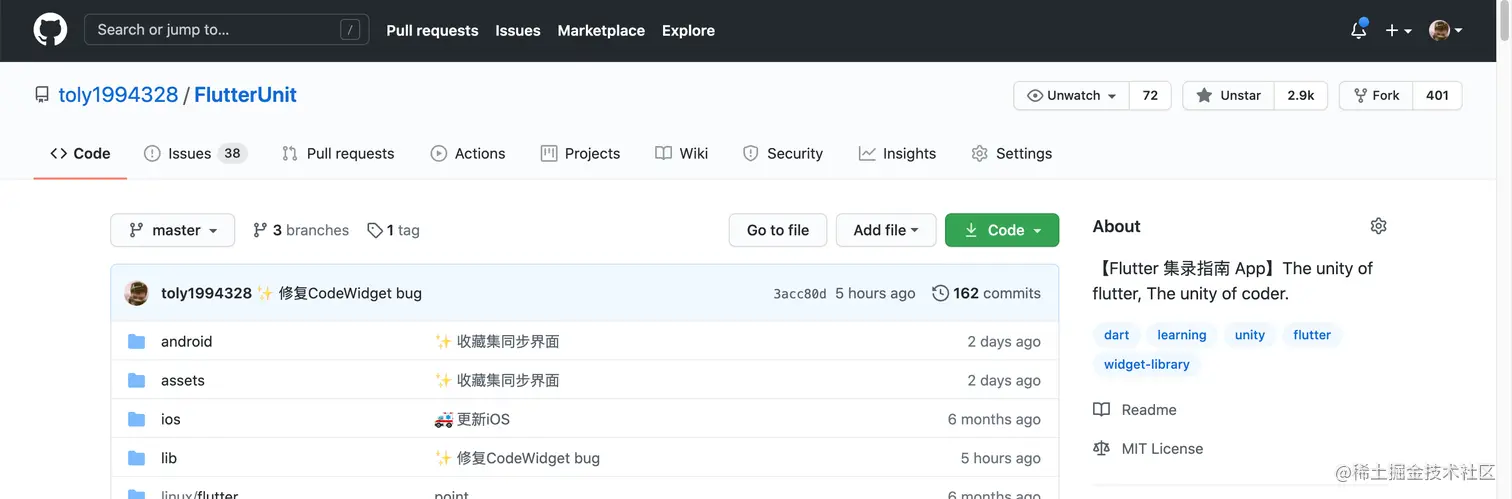
Task: View the 162 commits history
Action: click(x=986, y=293)
